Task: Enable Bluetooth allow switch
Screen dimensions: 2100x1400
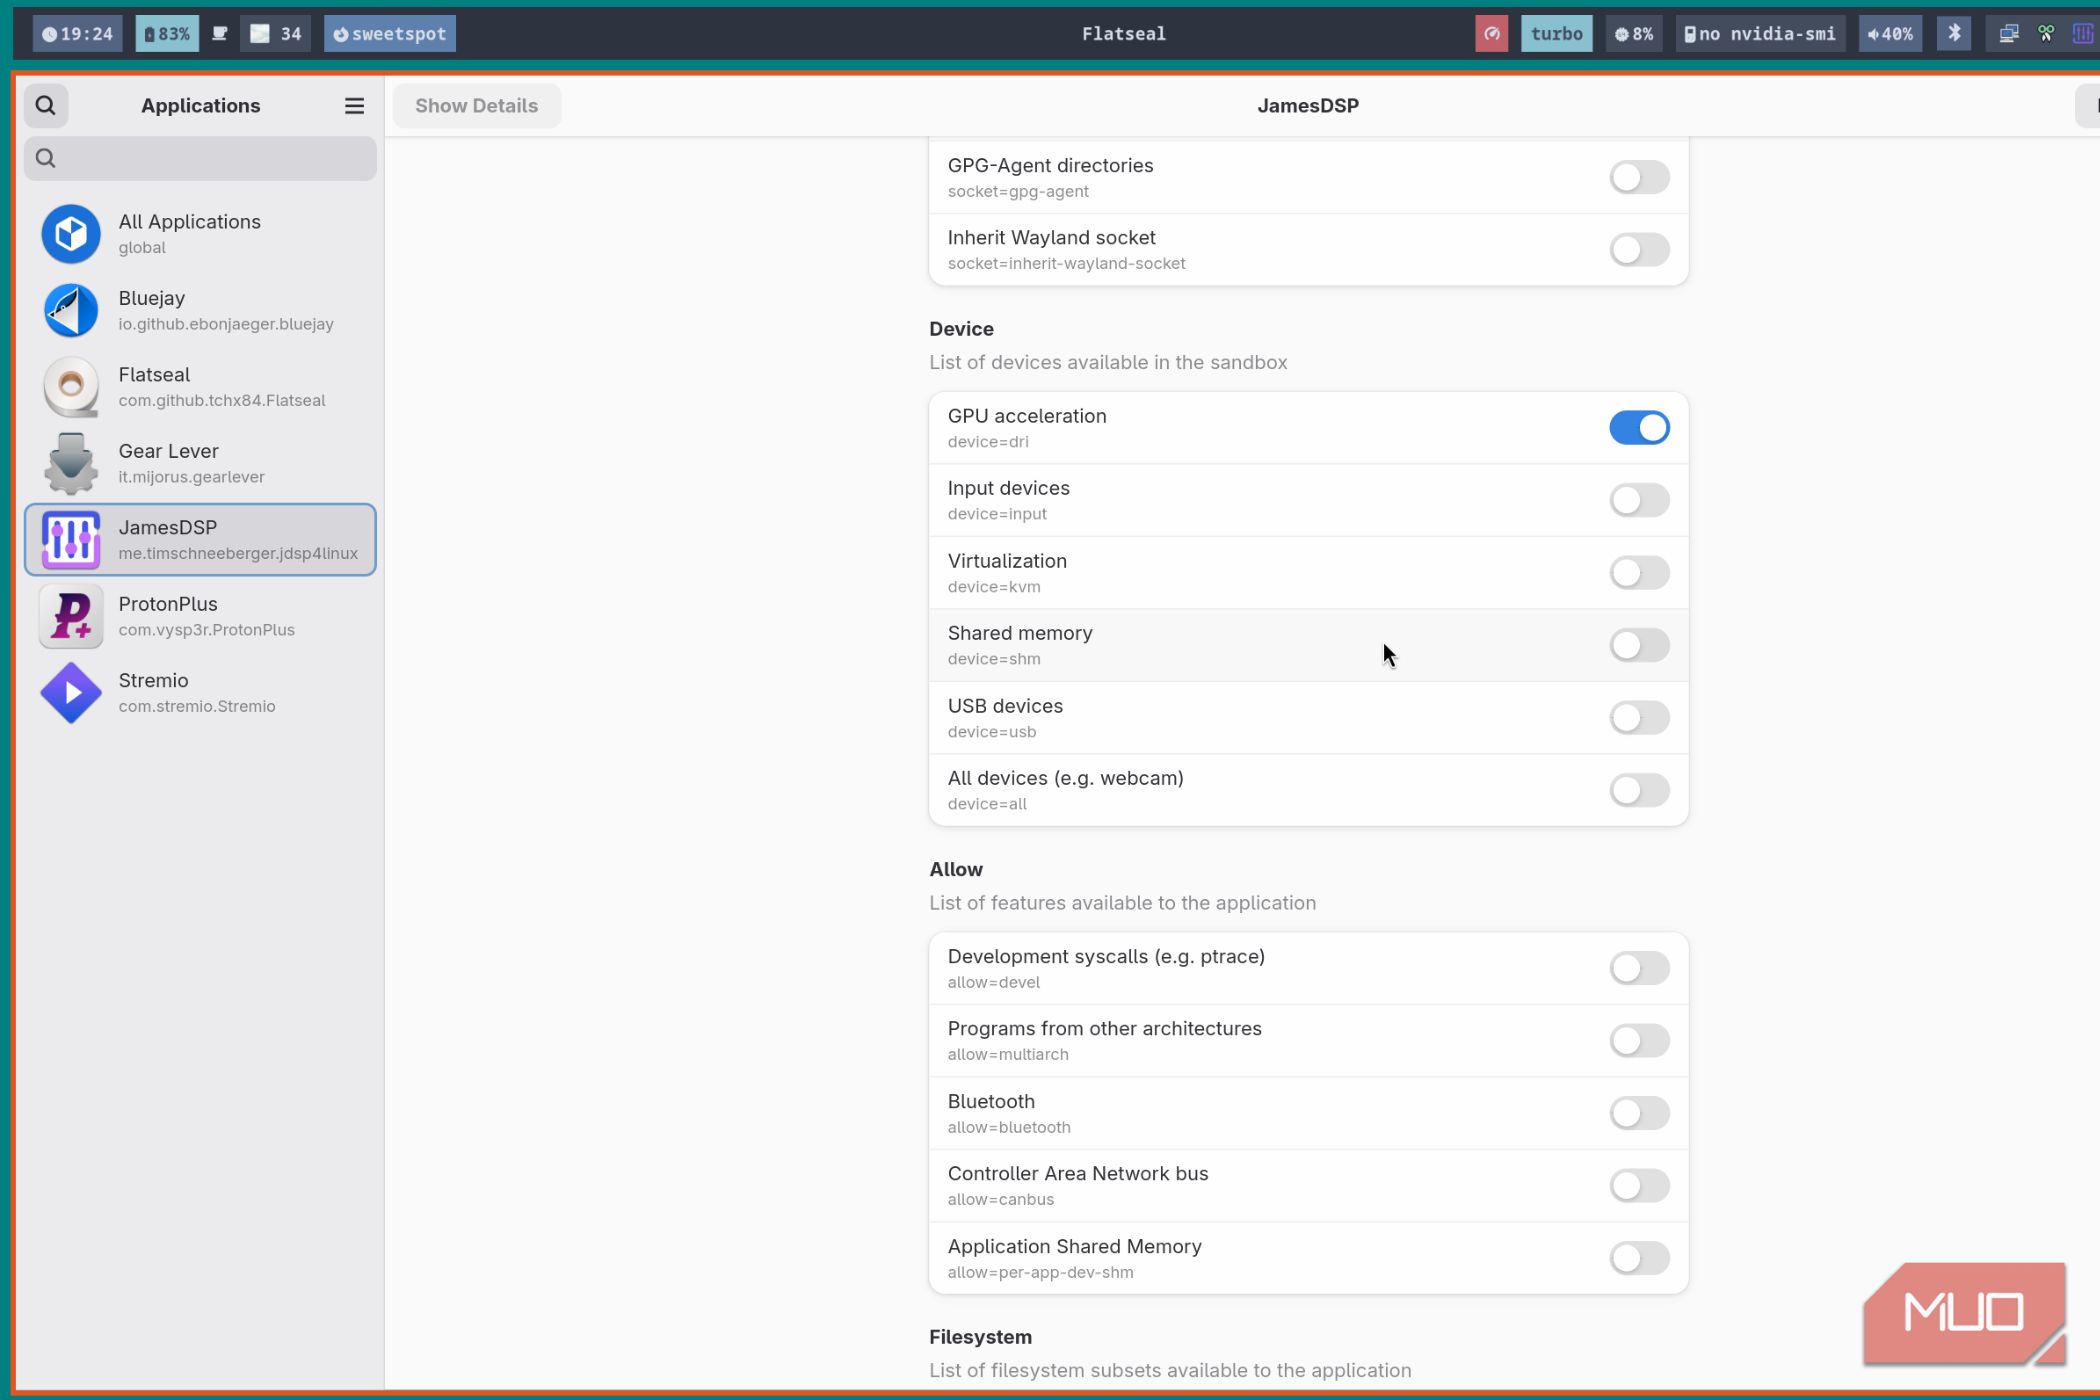Action: click(x=1639, y=1113)
